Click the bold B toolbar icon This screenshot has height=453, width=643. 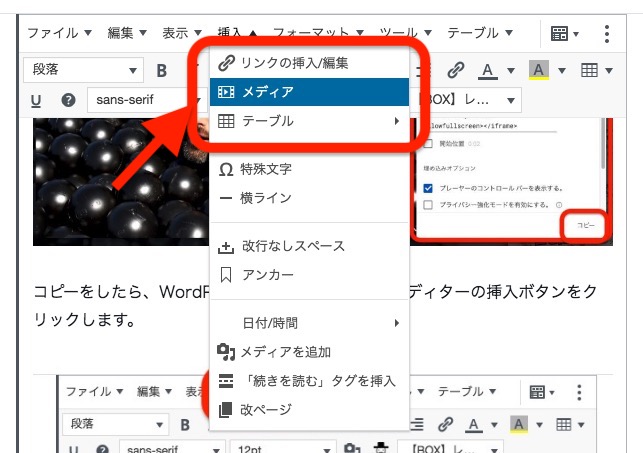161,70
